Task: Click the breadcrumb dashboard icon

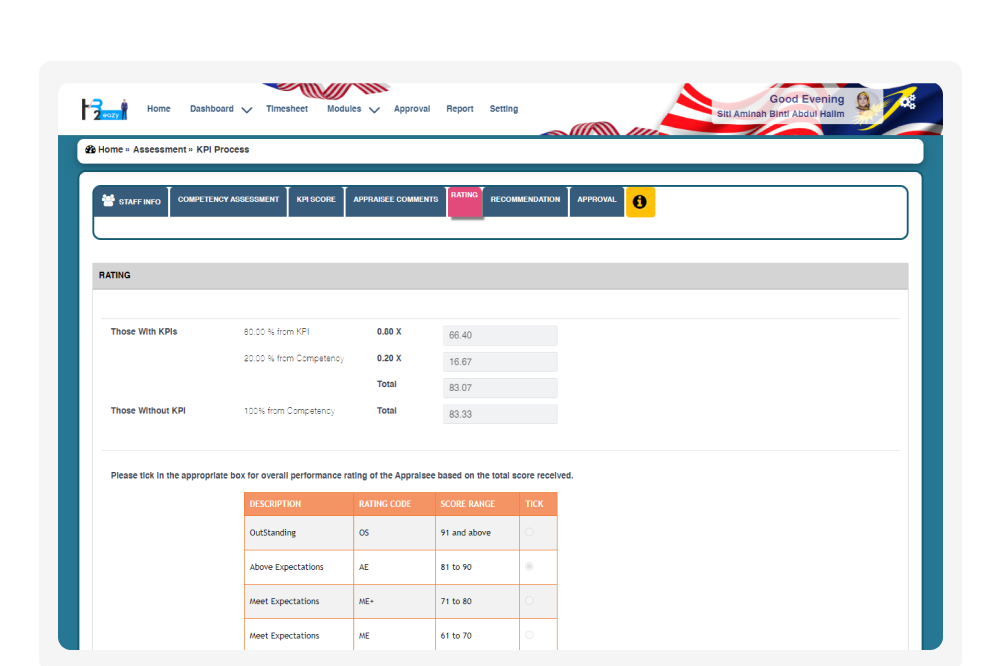Action: click(x=90, y=150)
